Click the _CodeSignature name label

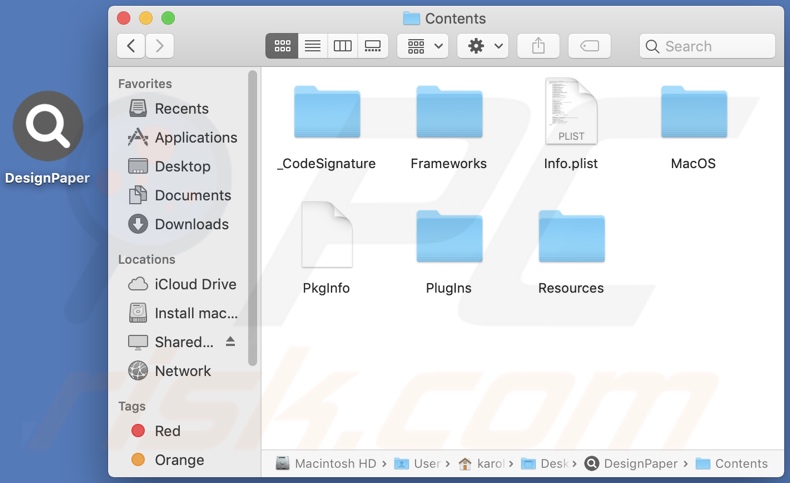[326, 164]
